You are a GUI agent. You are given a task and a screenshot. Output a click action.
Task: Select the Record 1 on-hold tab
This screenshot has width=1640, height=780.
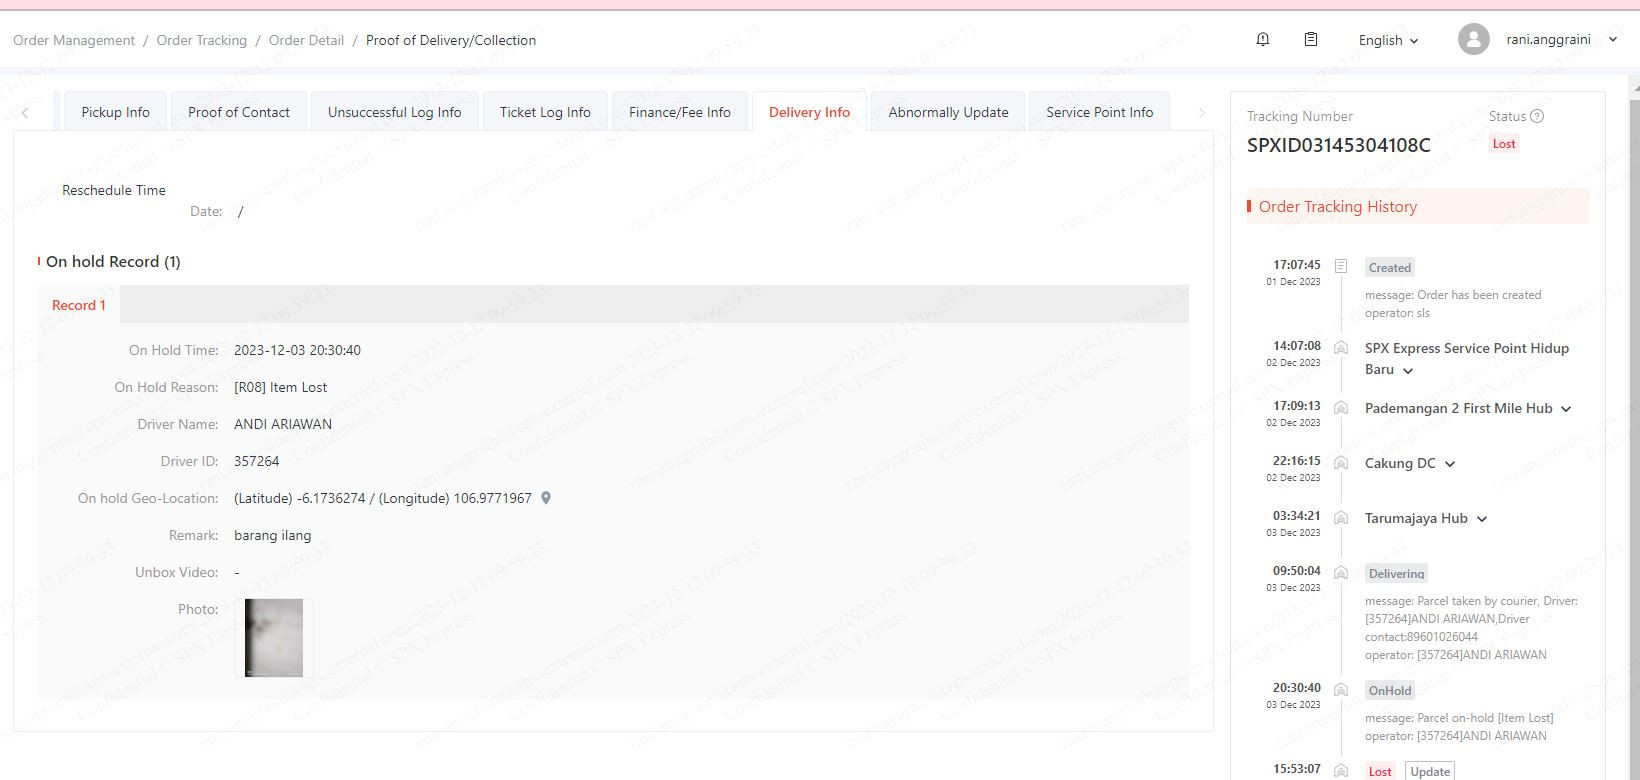(79, 305)
